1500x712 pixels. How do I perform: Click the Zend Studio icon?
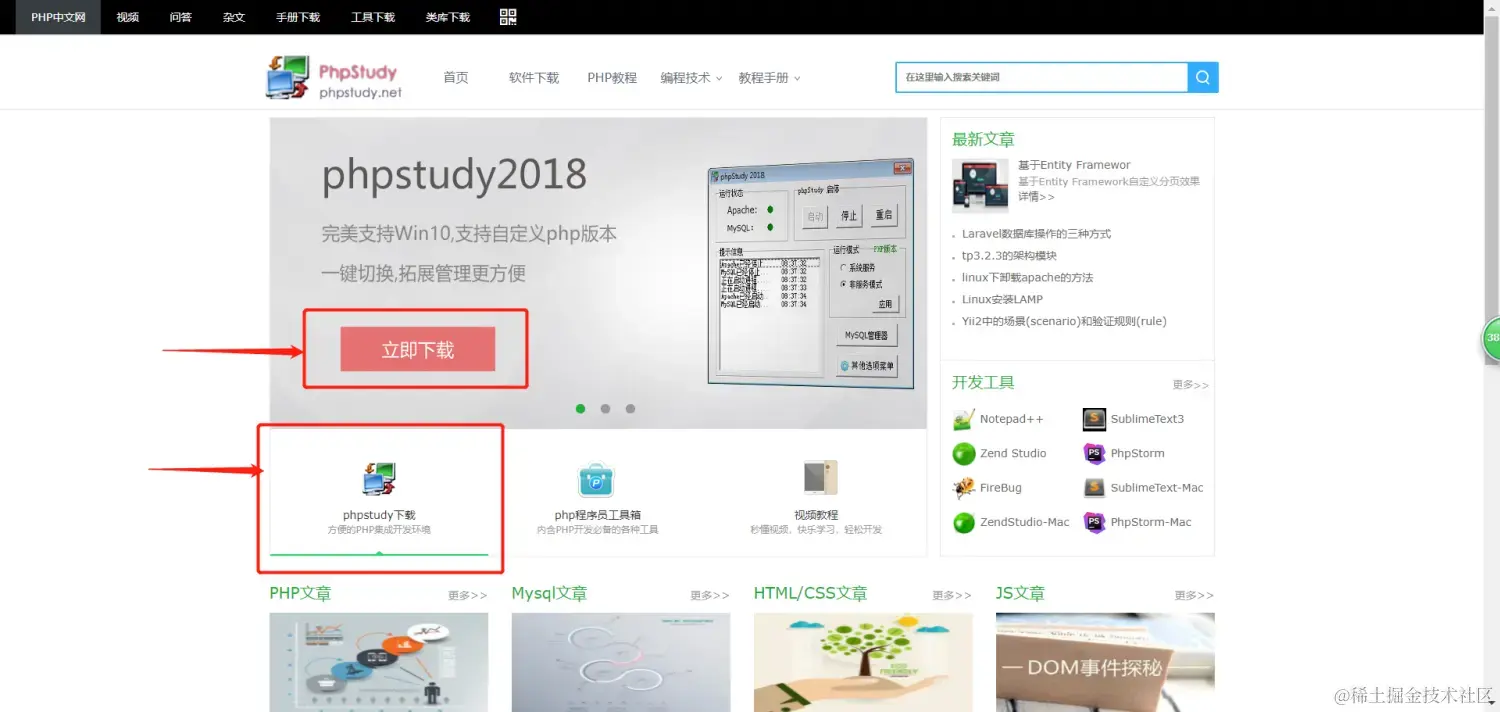tap(964, 453)
